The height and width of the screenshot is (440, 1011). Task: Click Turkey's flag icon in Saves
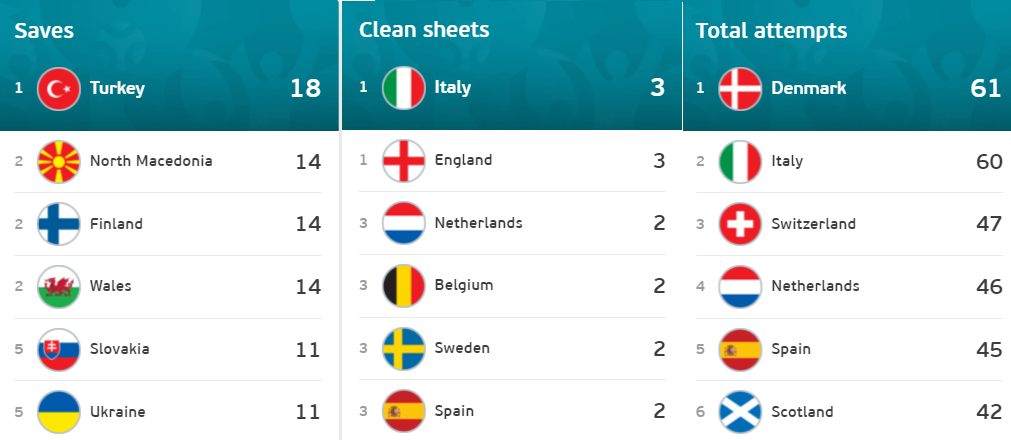pos(59,88)
